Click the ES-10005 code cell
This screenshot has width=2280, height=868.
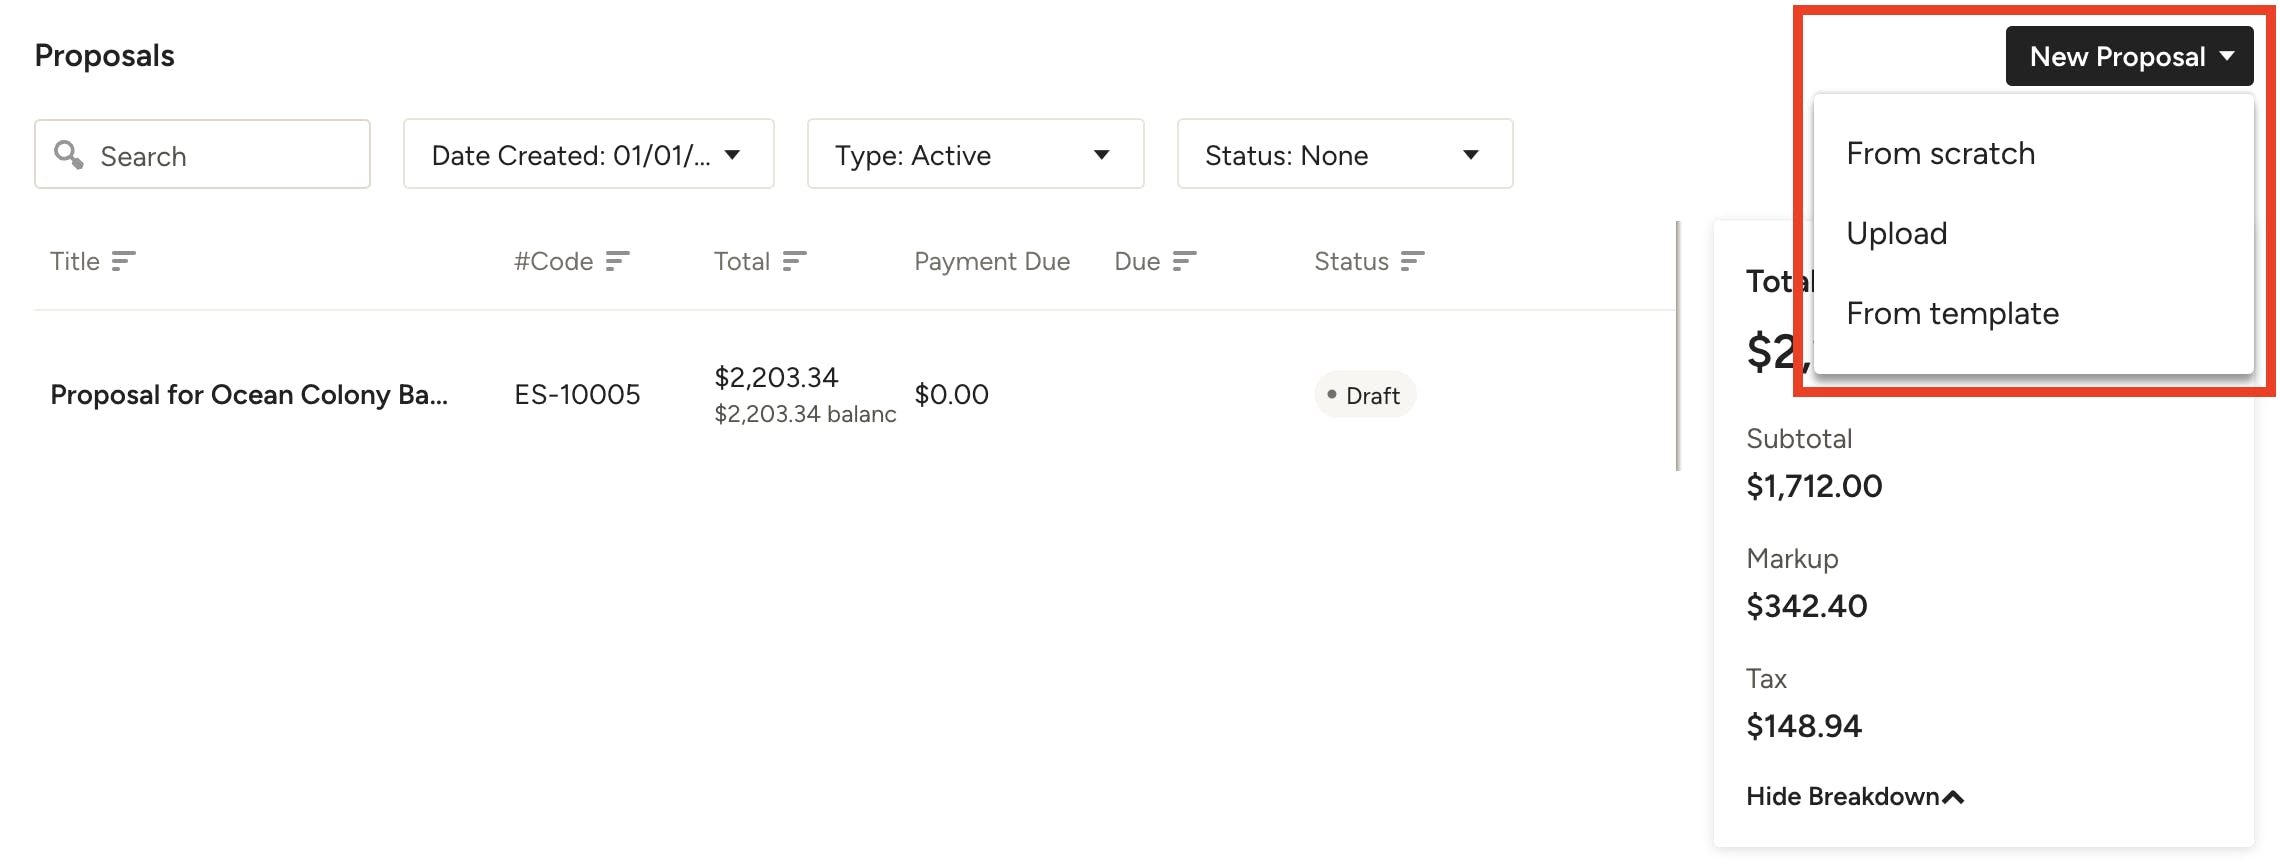pos(577,395)
